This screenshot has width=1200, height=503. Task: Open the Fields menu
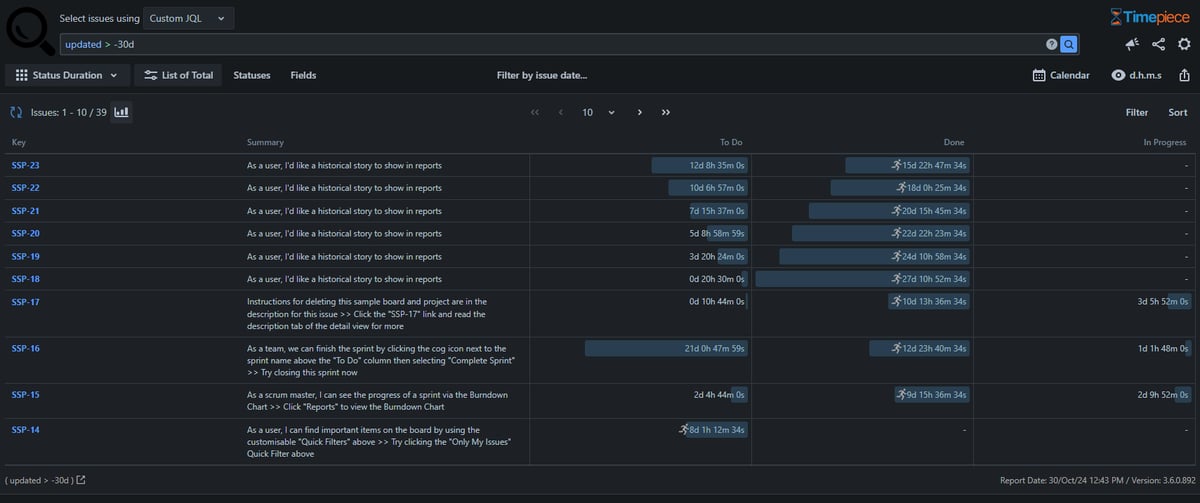pyautogui.click(x=303, y=75)
